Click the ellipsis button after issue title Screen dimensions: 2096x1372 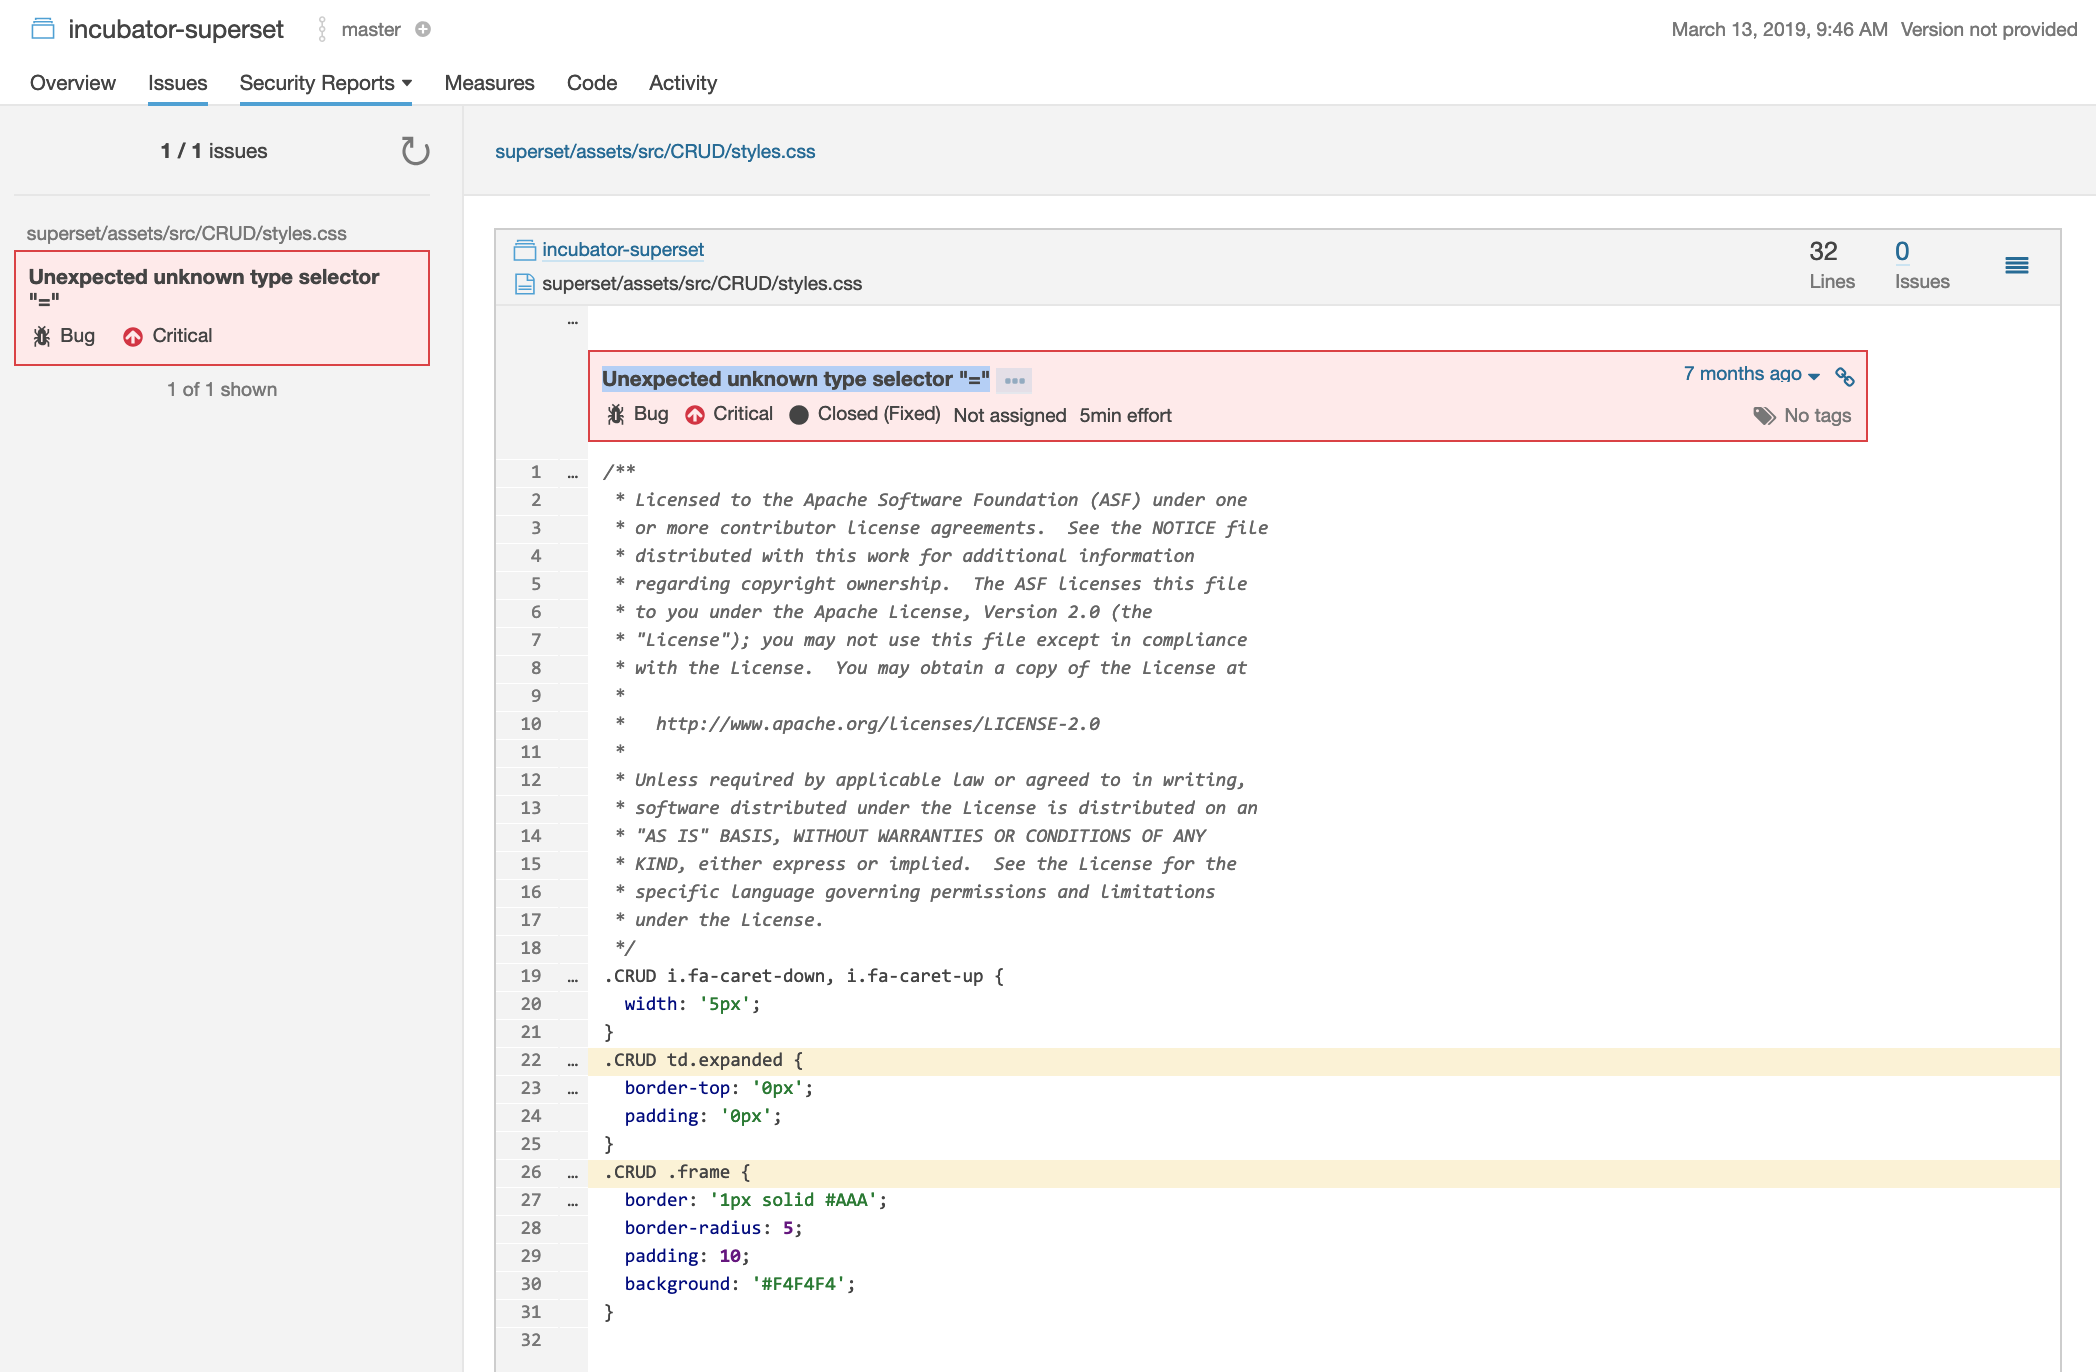[1015, 380]
